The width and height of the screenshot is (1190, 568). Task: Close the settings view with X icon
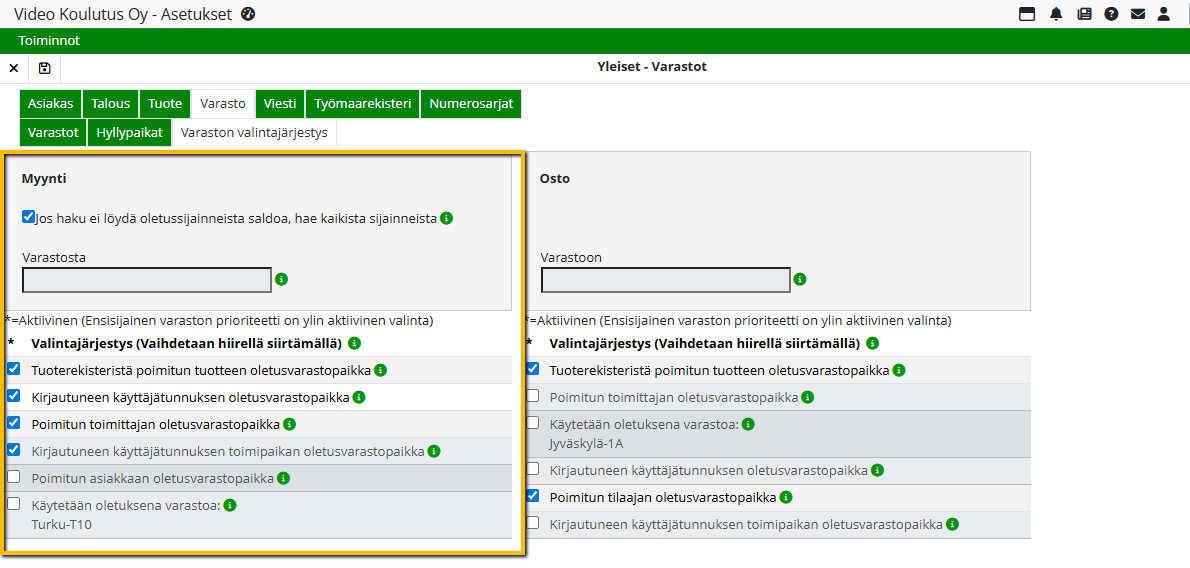[x=14, y=68]
